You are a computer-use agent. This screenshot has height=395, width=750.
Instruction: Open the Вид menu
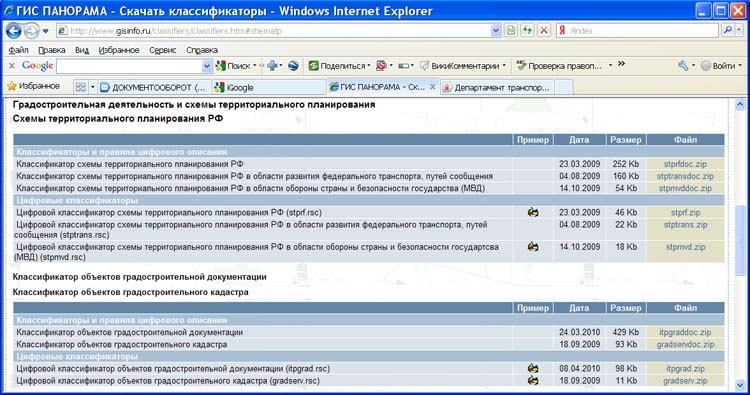point(82,50)
